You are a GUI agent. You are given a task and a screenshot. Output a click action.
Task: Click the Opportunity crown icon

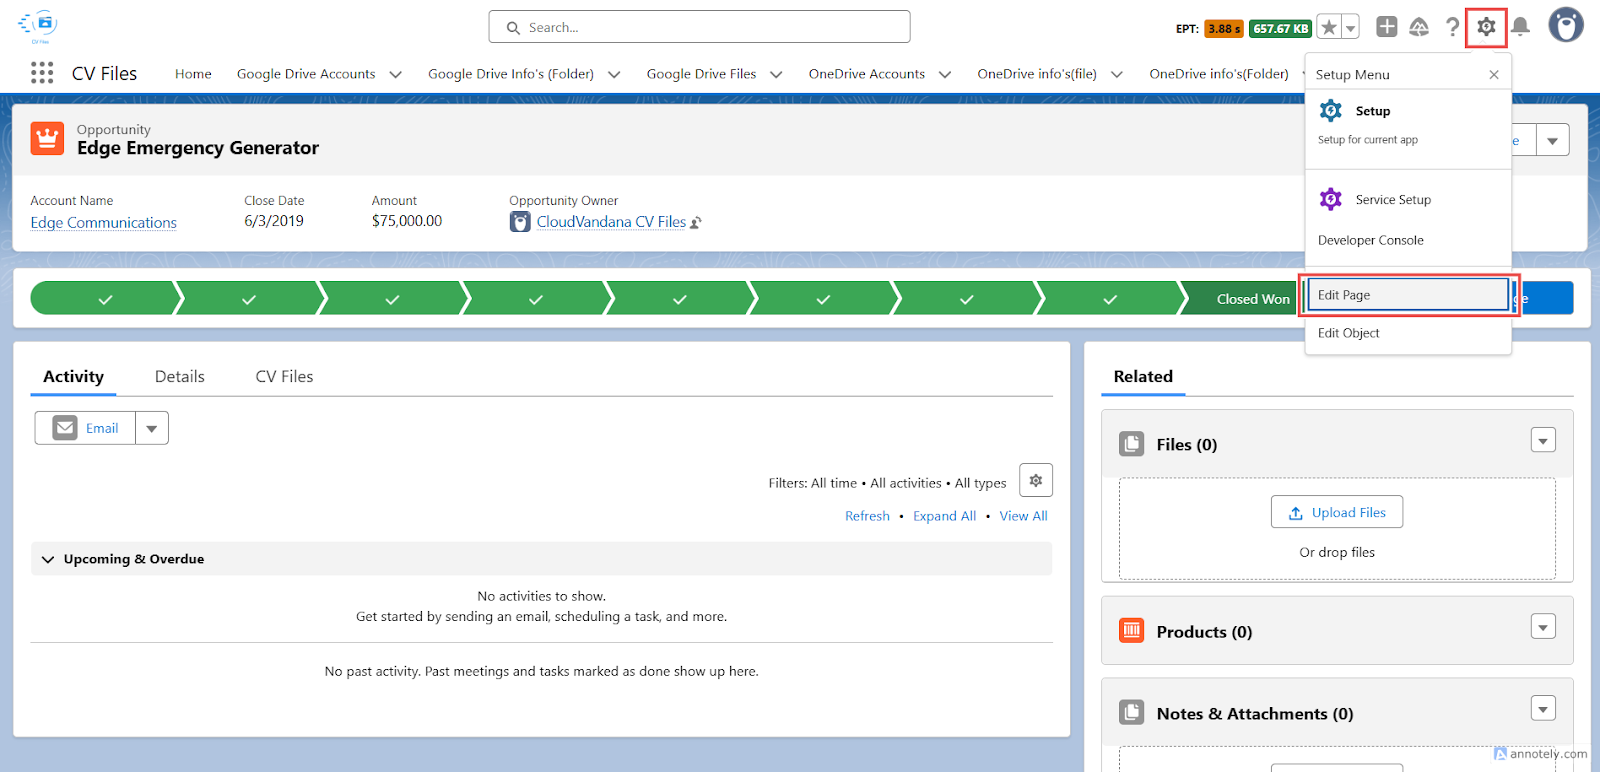[47, 139]
